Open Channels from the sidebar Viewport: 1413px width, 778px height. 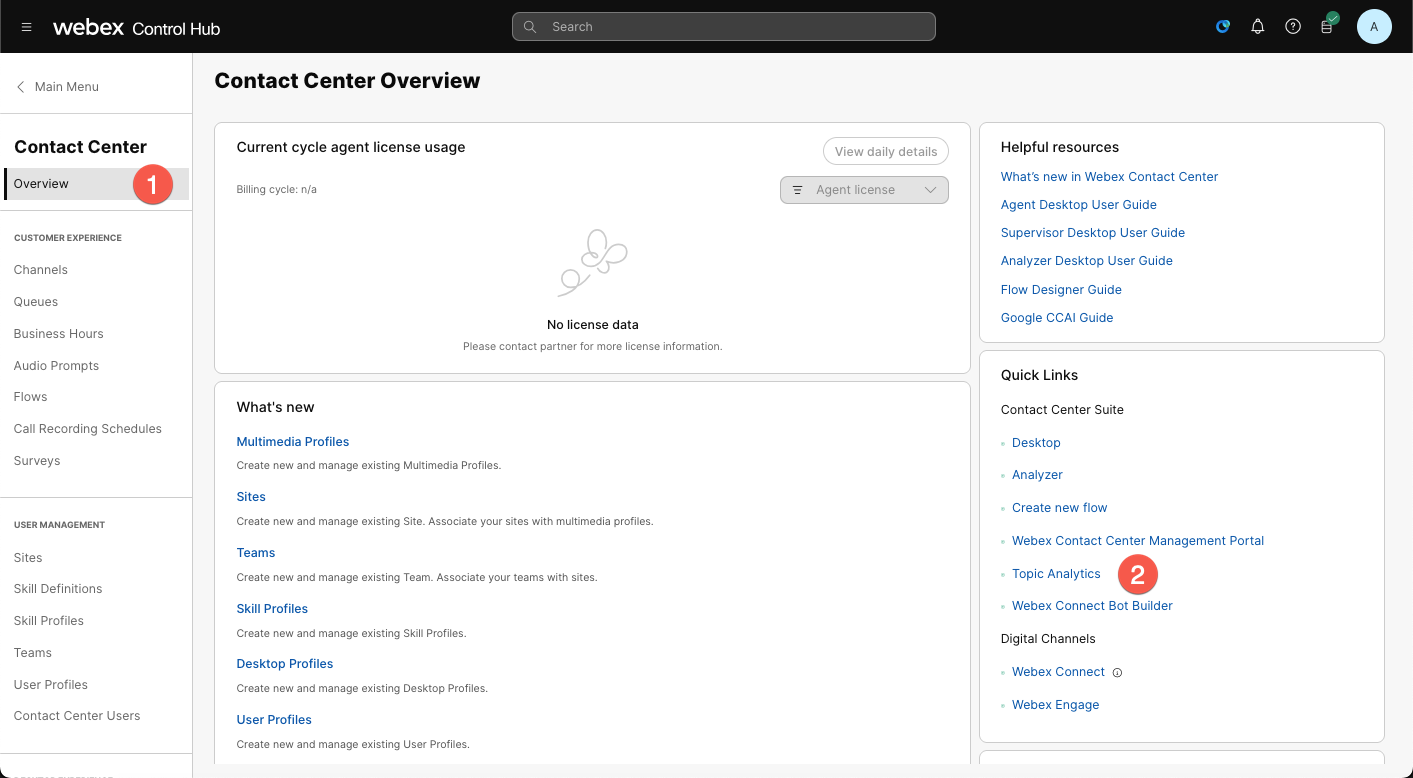click(41, 270)
